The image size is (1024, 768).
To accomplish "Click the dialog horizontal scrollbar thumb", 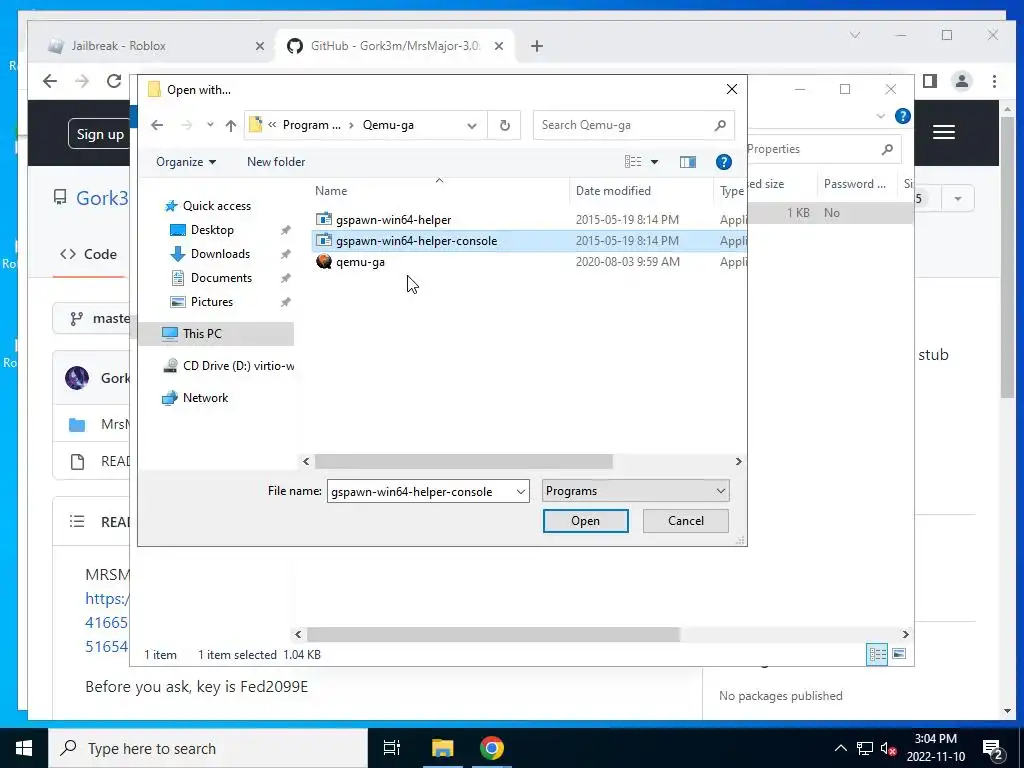I will [464, 462].
